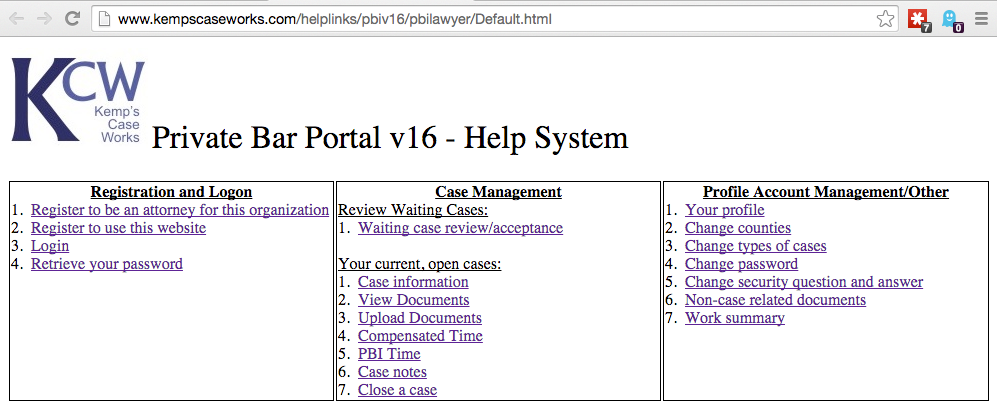Open Waiting case review/acceptance link
The height and width of the screenshot is (405, 997).
point(460,228)
